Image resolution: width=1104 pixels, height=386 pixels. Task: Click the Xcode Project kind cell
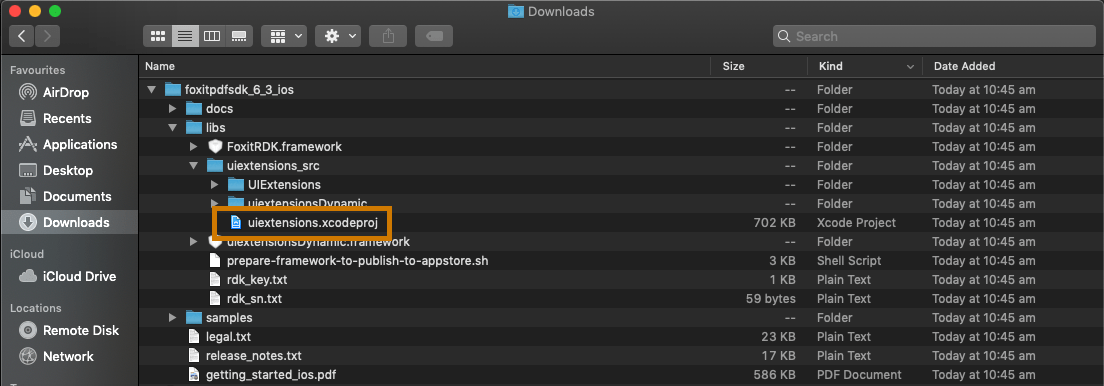(856, 223)
